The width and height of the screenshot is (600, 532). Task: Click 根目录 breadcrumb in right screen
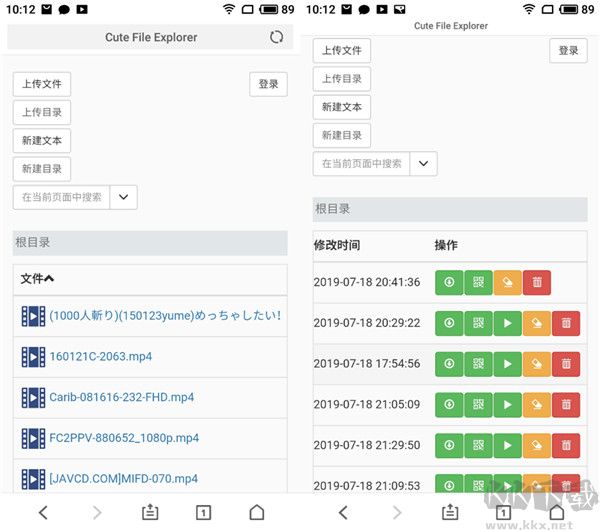[x=333, y=209]
